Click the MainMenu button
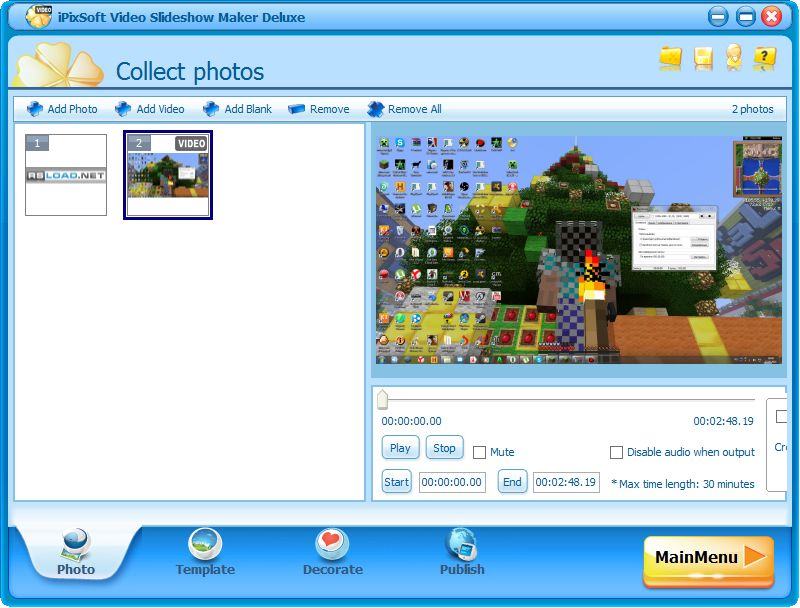 (709, 560)
